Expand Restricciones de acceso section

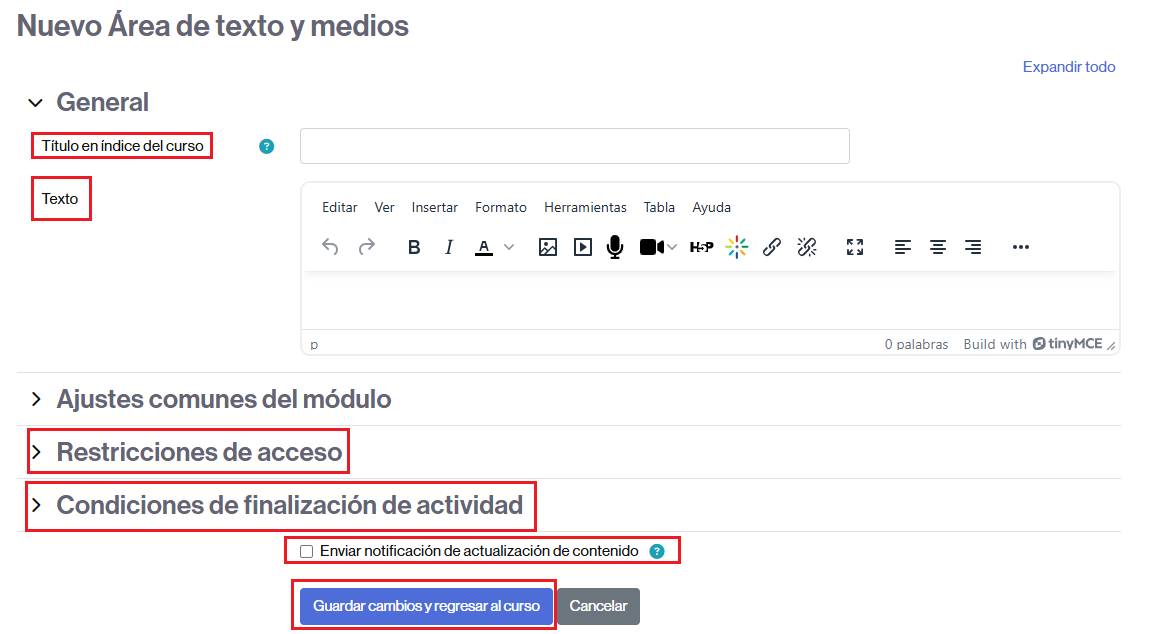[36, 452]
